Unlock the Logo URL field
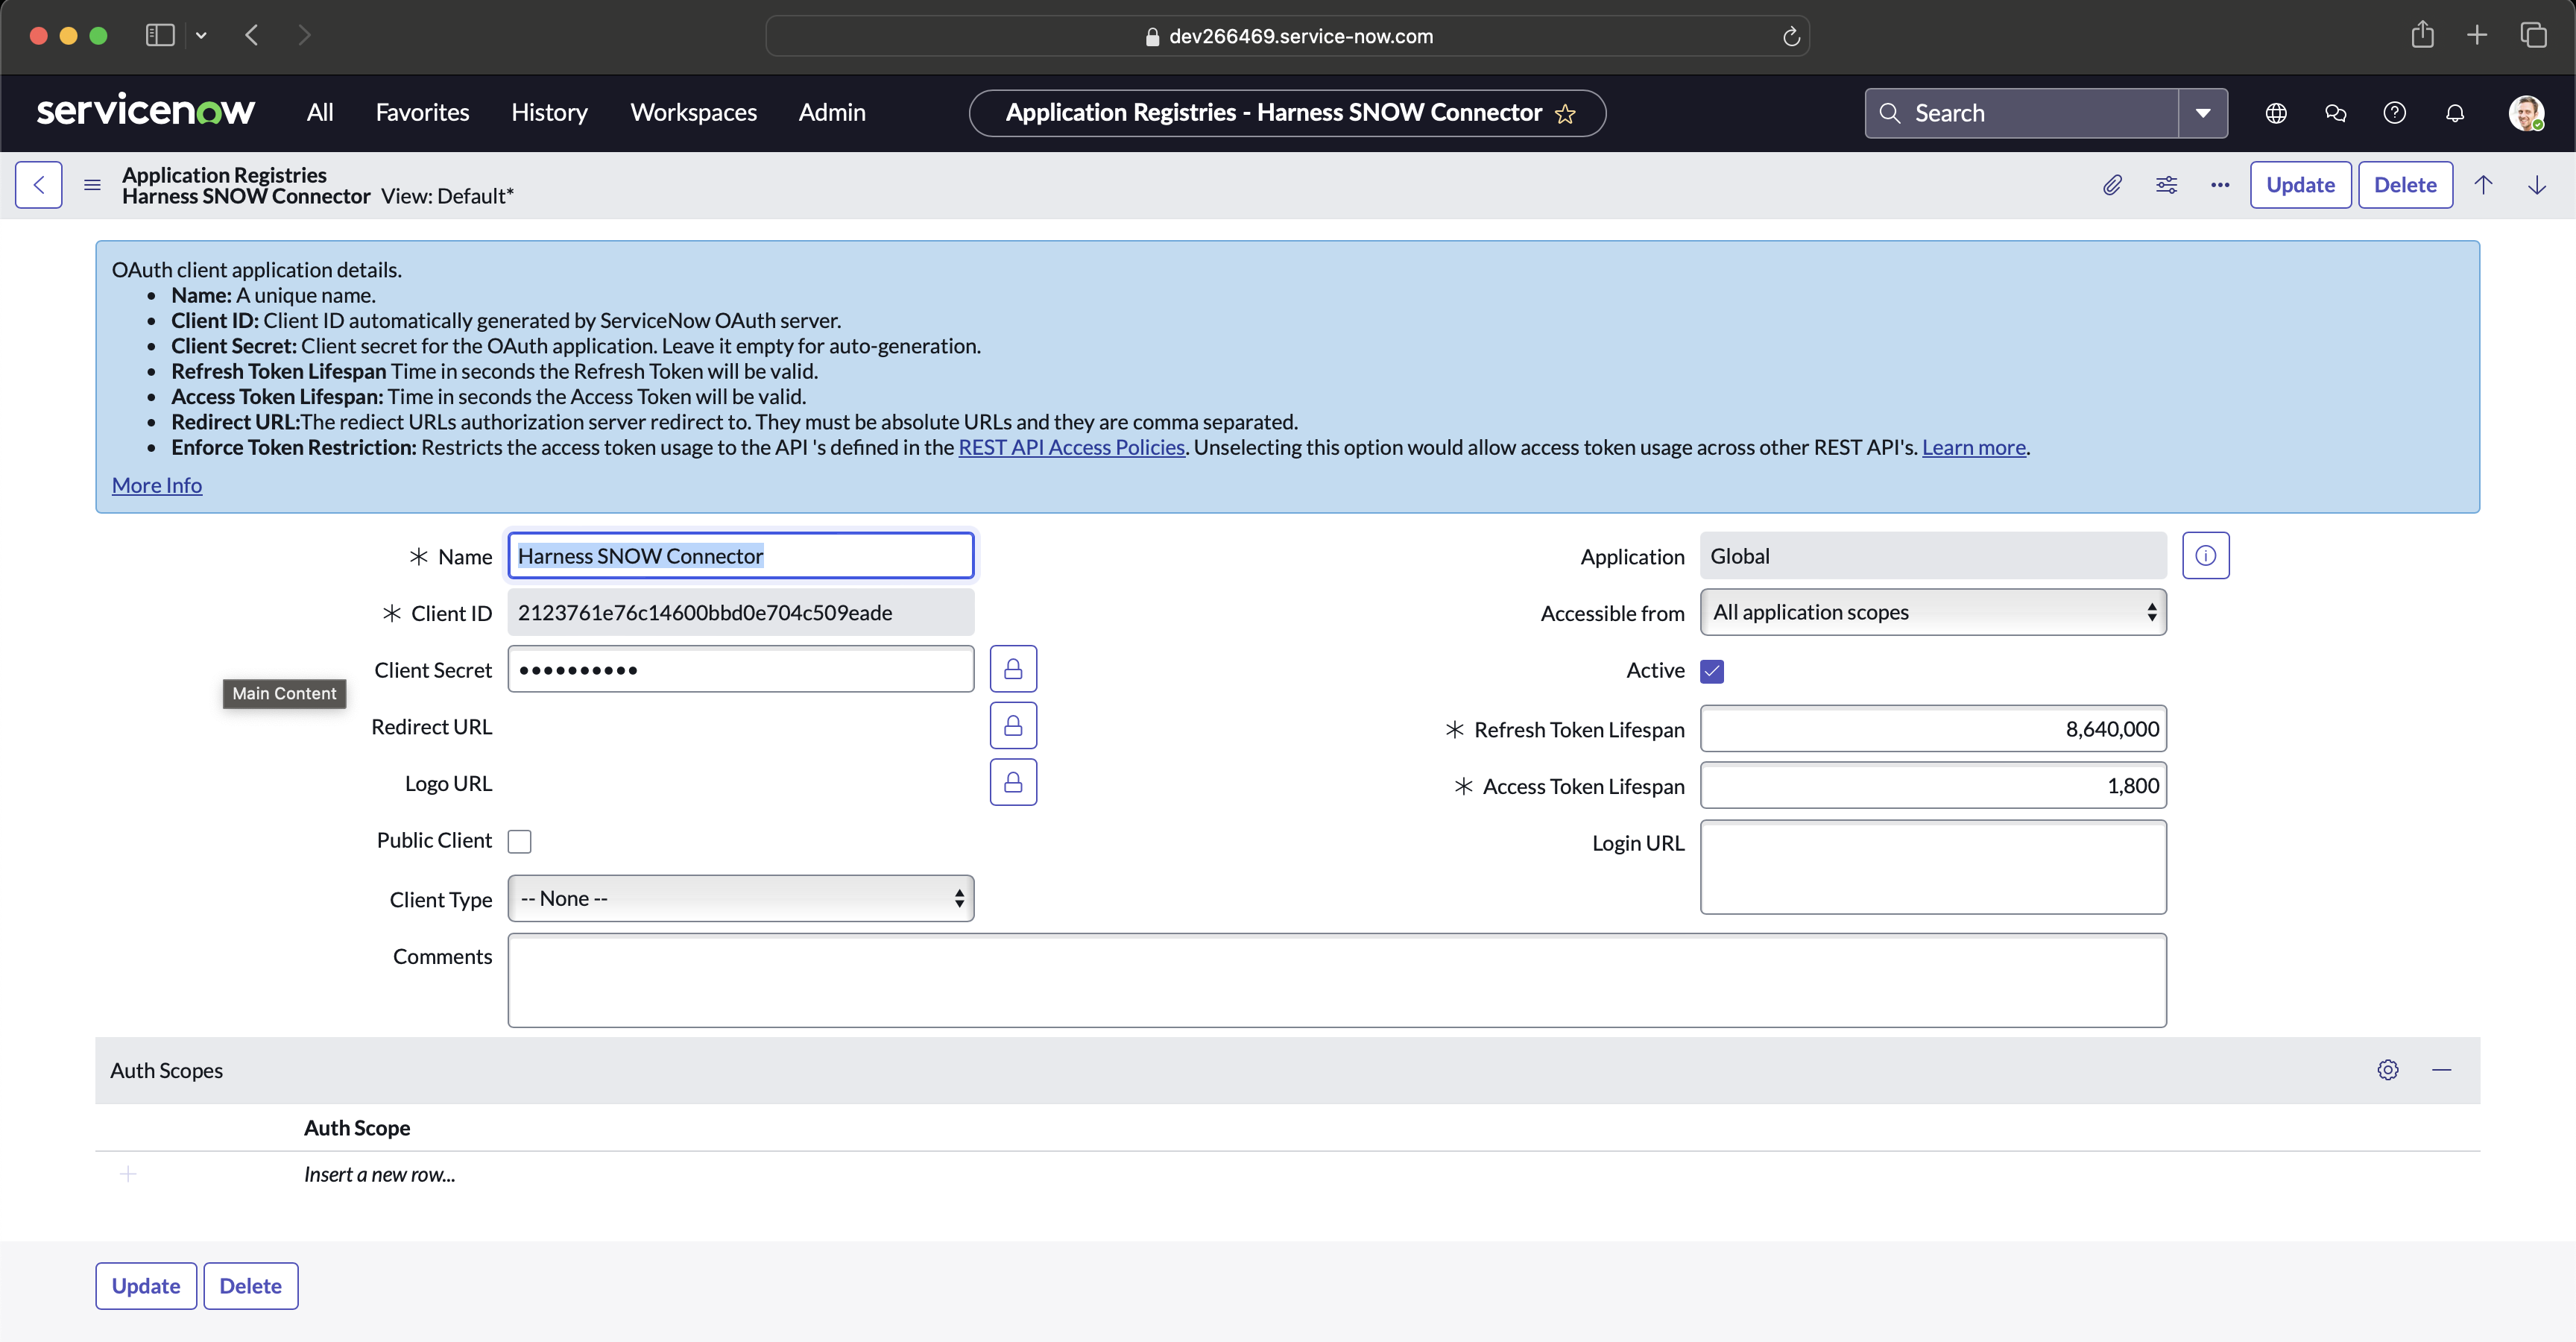The width and height of the screenshot is (2576, 1342). point(1013,782)
